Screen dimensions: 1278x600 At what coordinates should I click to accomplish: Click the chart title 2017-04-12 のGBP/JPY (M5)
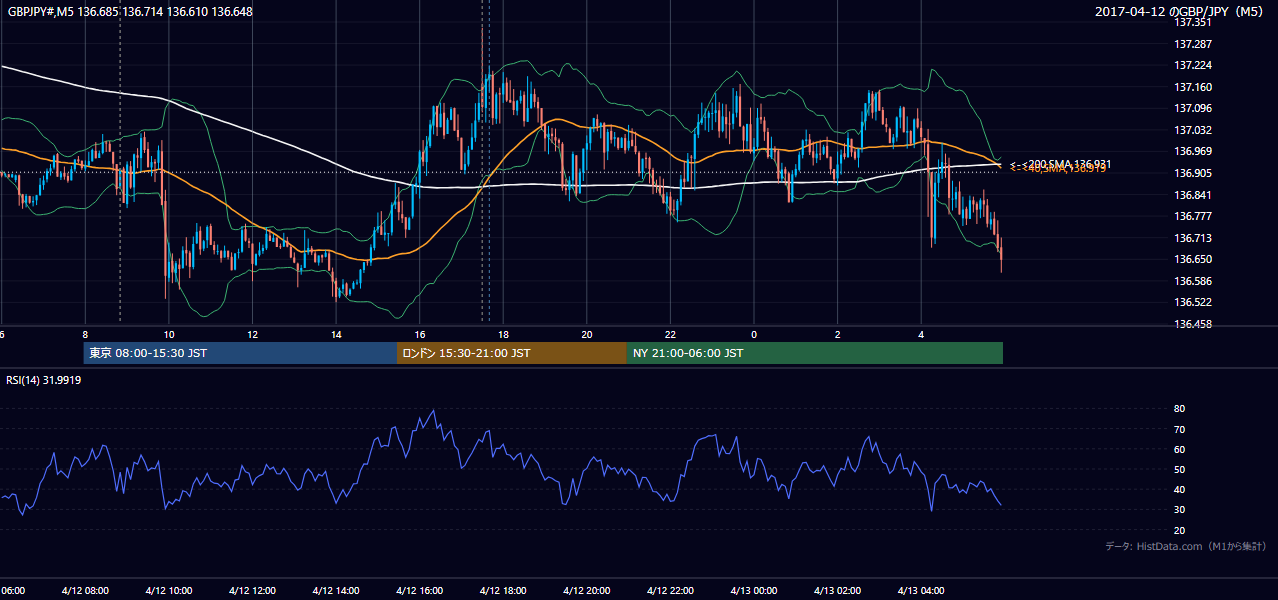[1180, 12]
